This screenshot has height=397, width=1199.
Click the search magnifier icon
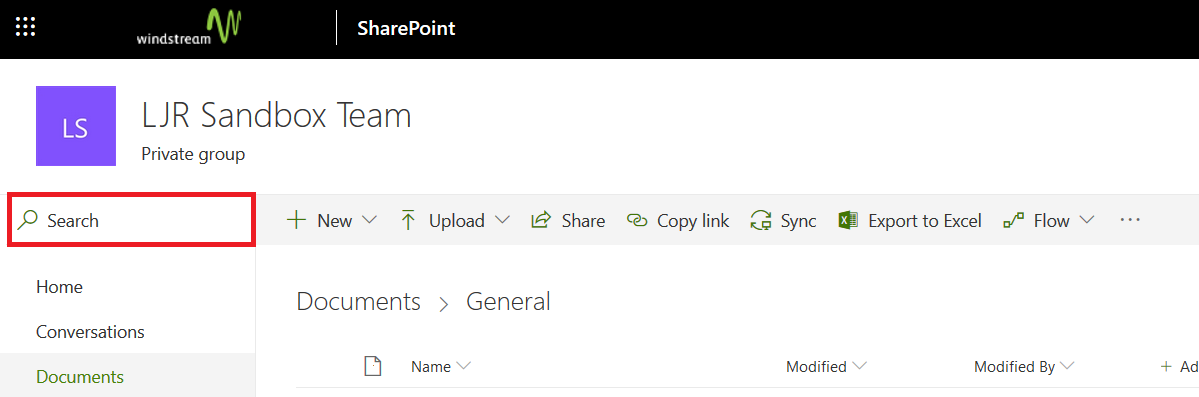pyautogui.click(x=28, y=221)
